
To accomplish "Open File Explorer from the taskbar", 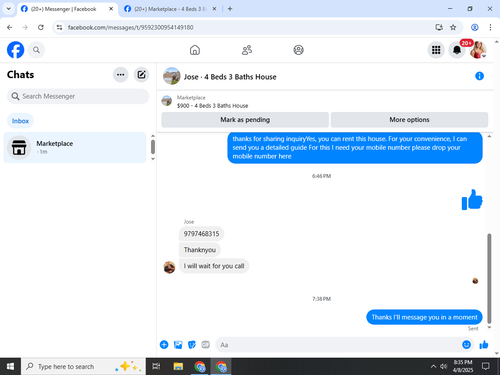I will point(178,367).
